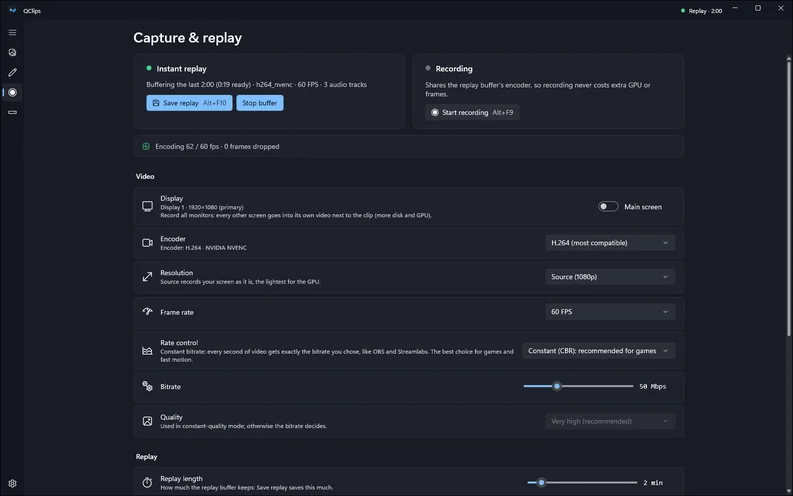This screenshot has height=496, width=793.
Task: Click the grey Recording status dot
Action: click(x=428, y=68)
